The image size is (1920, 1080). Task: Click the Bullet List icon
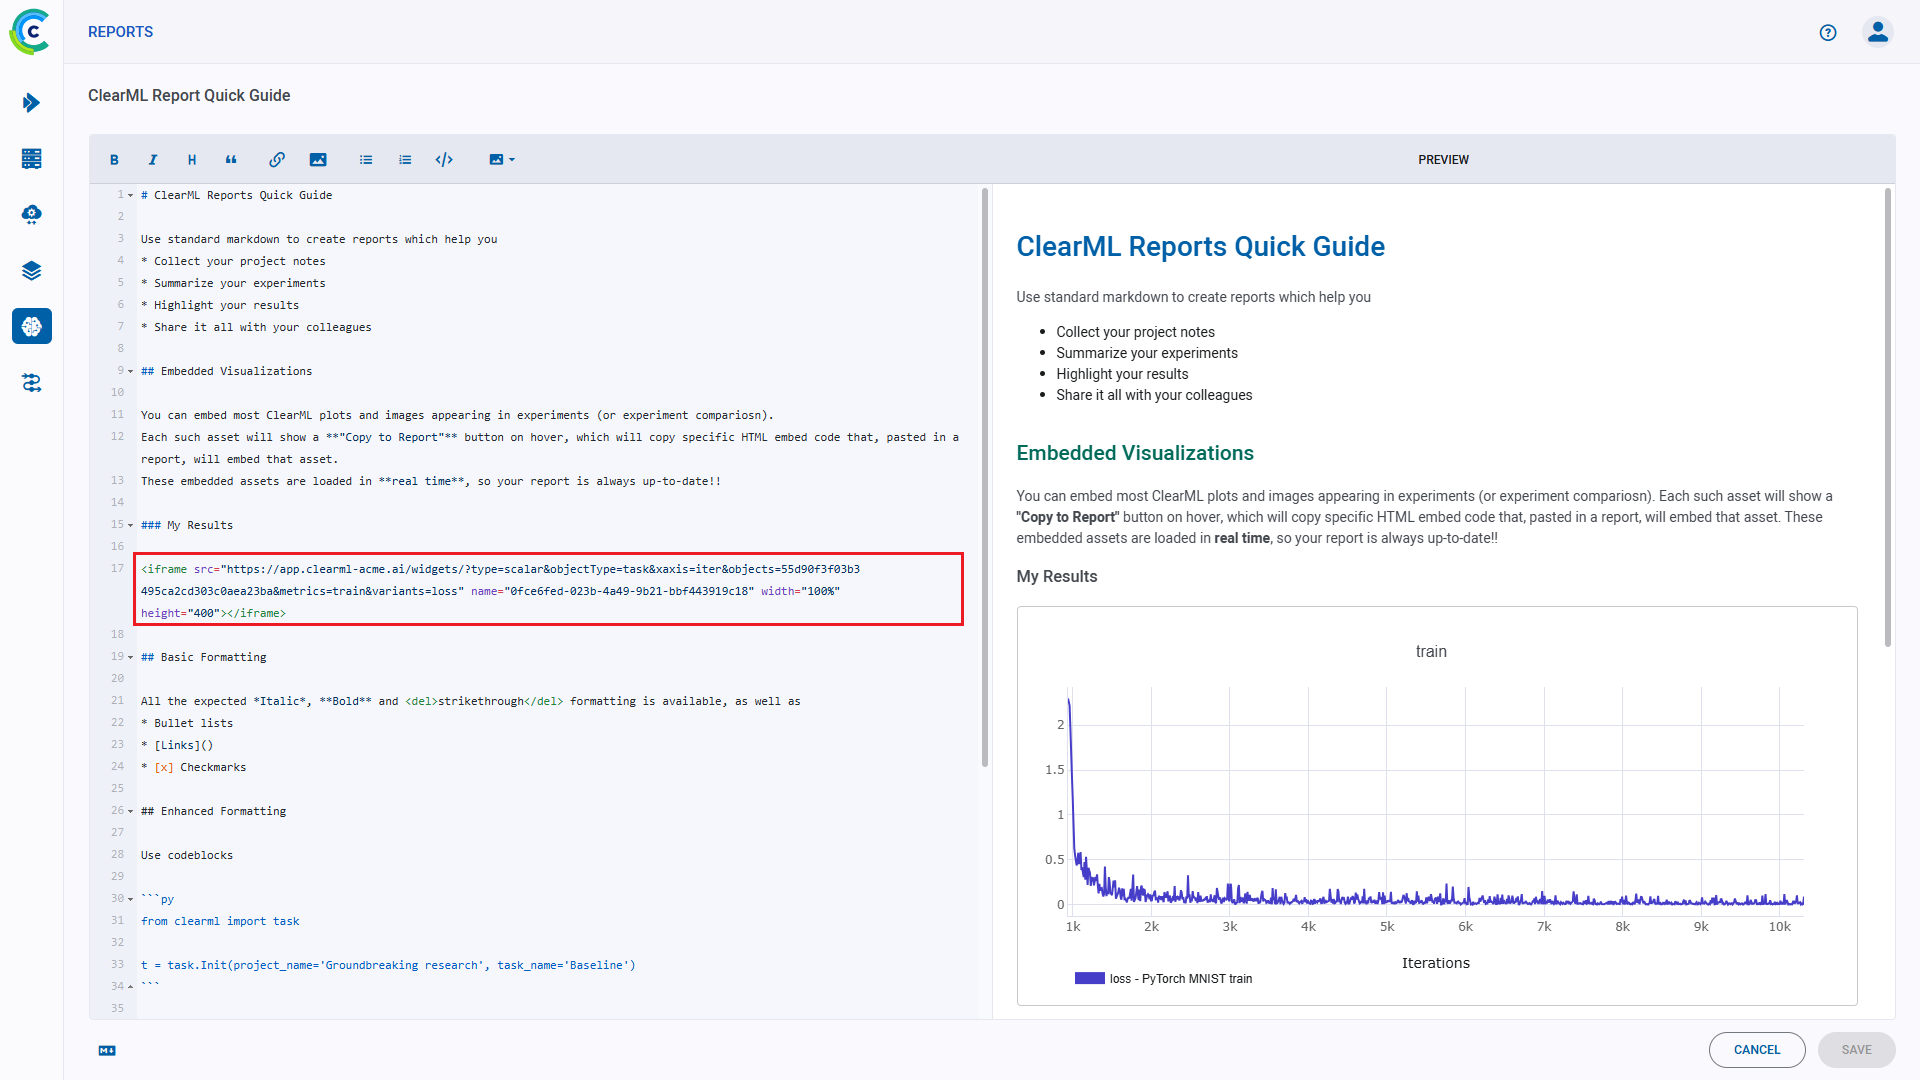[x=367, y=160]
